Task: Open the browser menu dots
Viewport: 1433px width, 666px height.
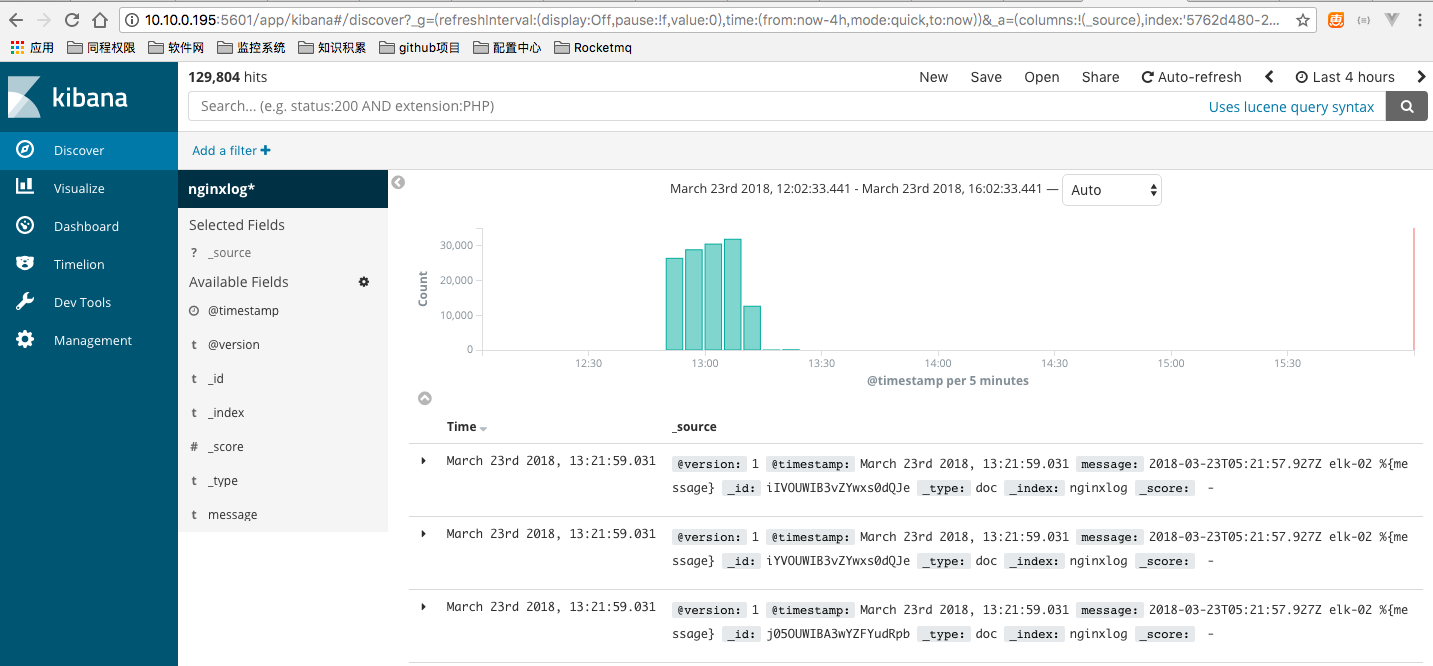Action: point(1420,20)
